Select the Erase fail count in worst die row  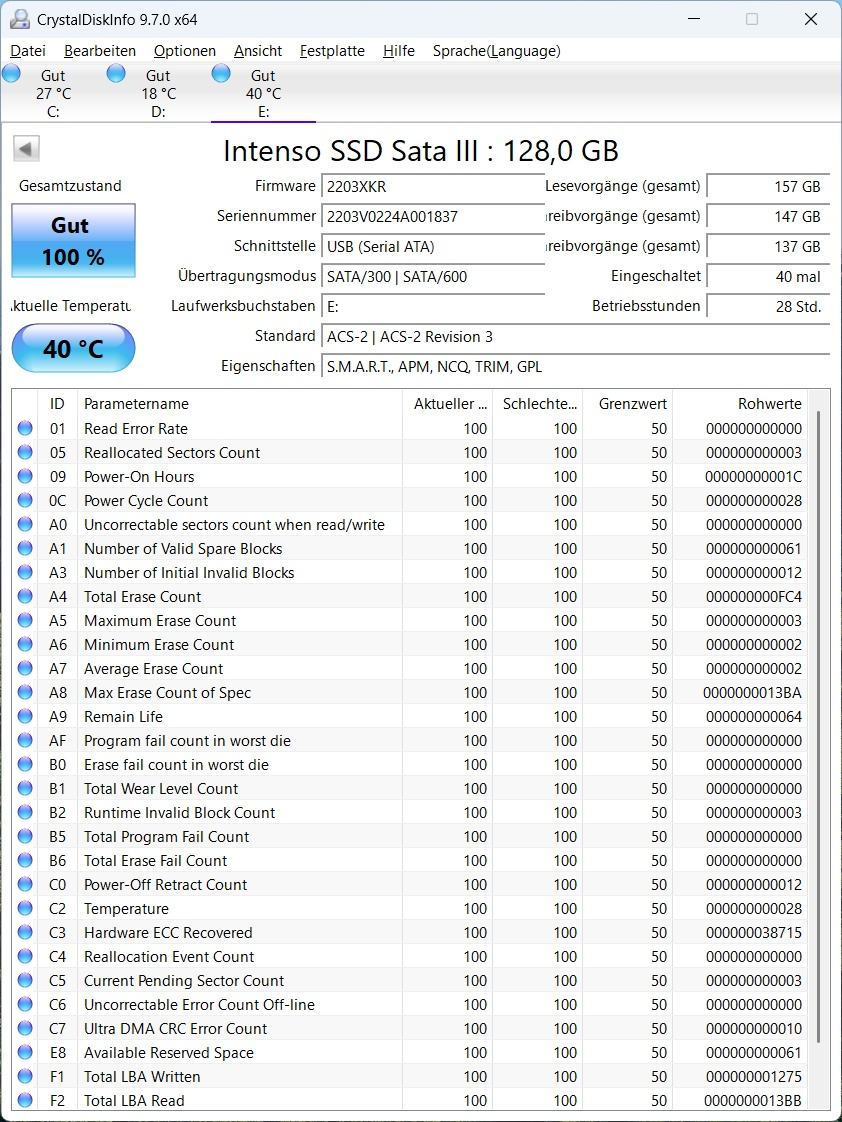410,764
